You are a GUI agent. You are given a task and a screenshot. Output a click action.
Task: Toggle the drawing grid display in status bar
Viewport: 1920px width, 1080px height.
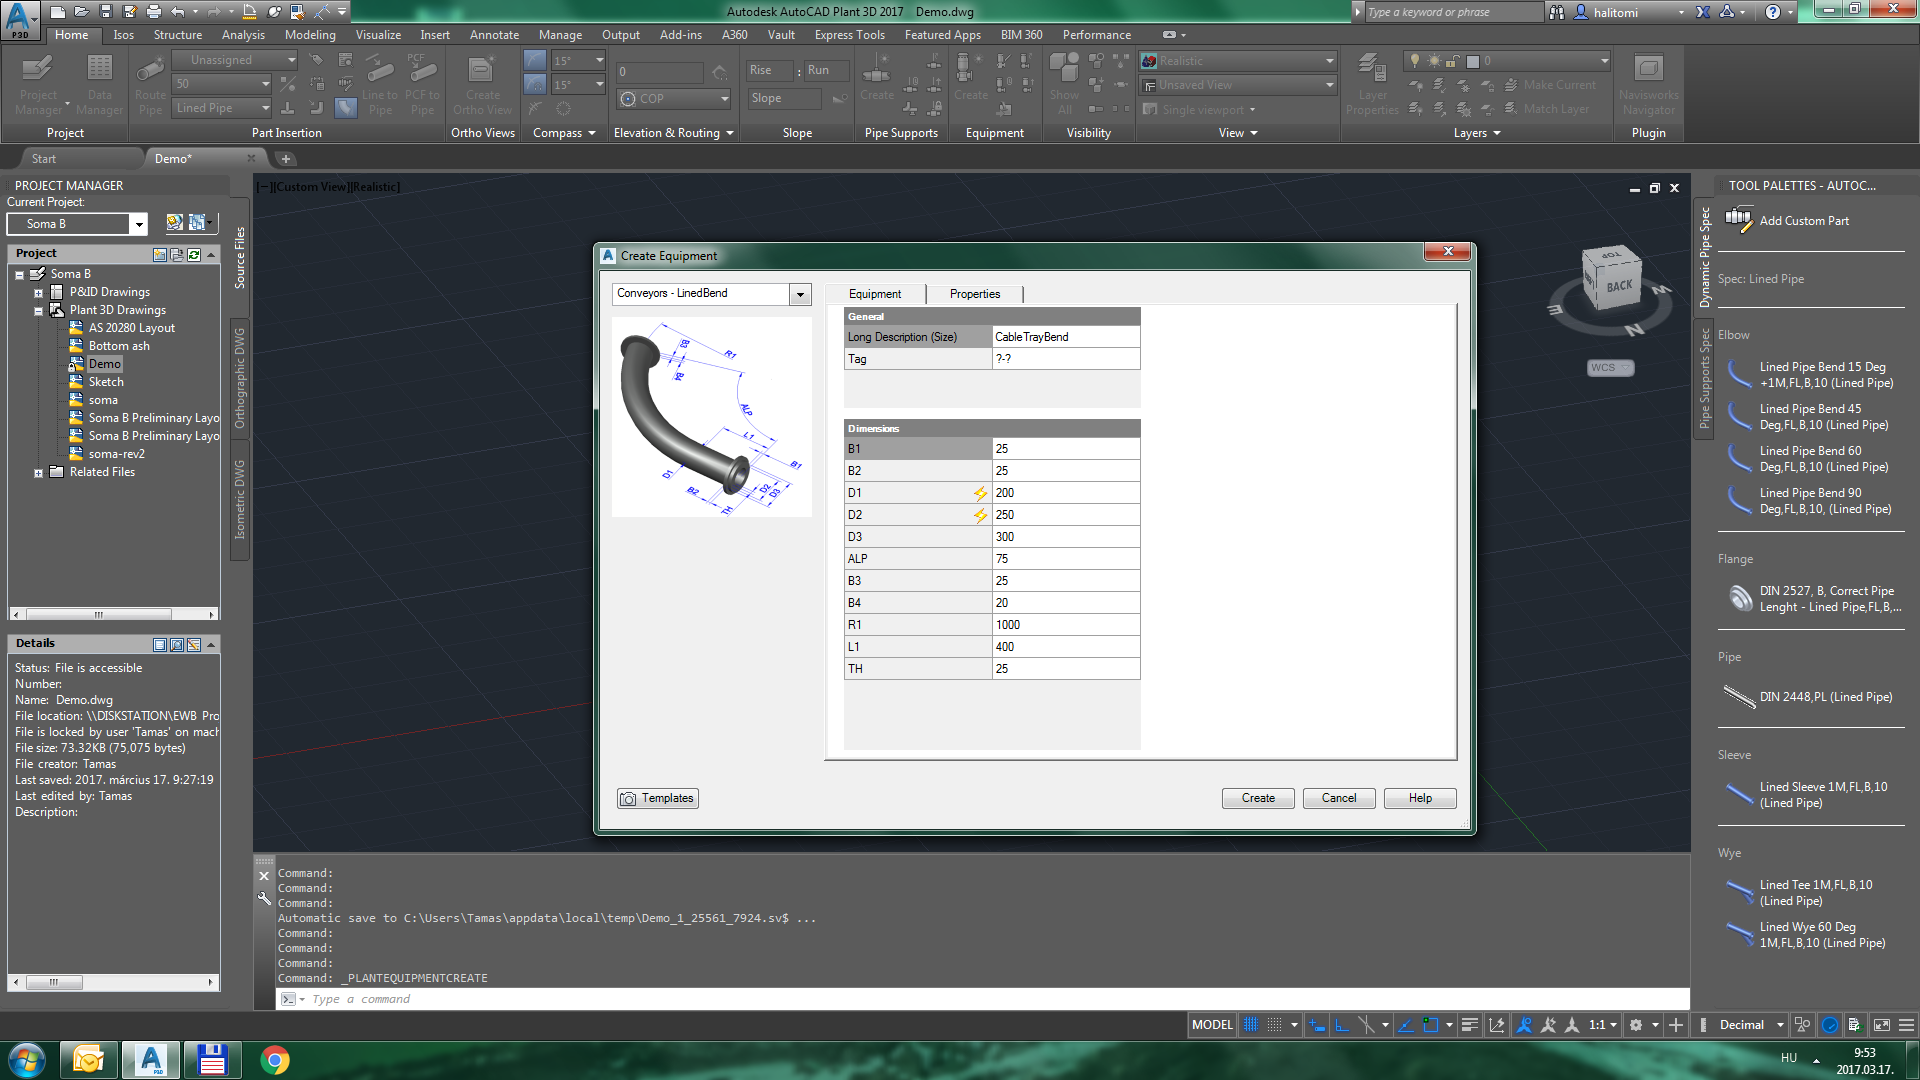click(x=1250, y=1025)
